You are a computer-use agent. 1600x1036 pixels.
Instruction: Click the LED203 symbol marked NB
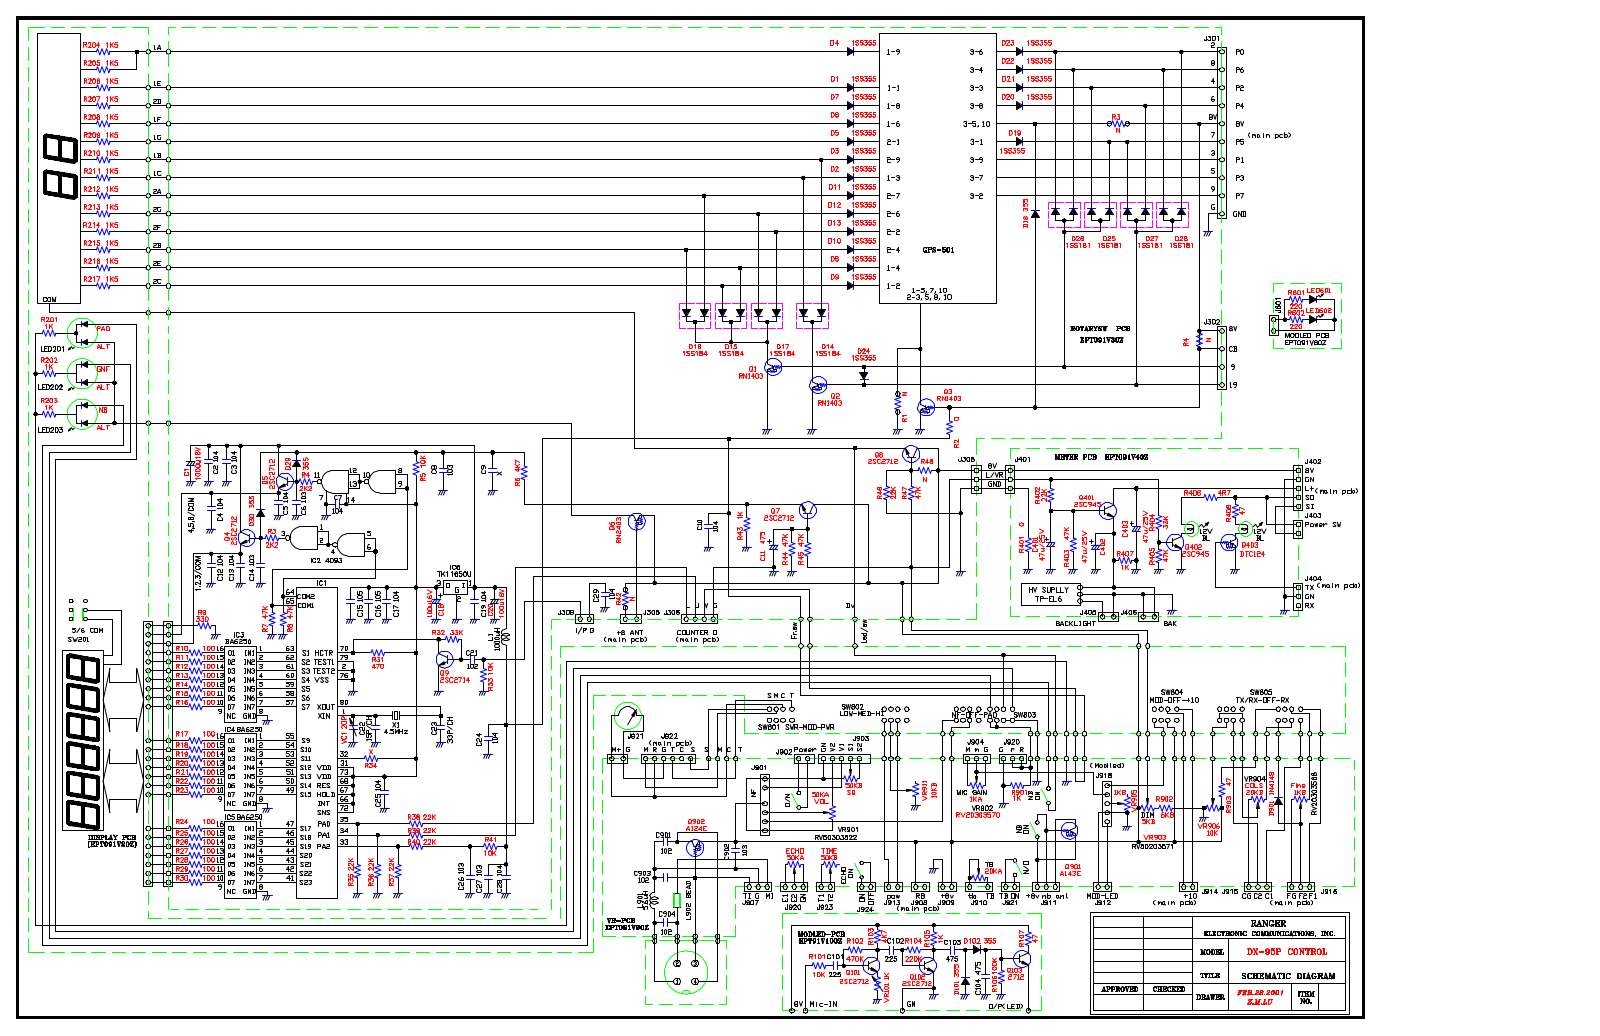click(81, 415)
